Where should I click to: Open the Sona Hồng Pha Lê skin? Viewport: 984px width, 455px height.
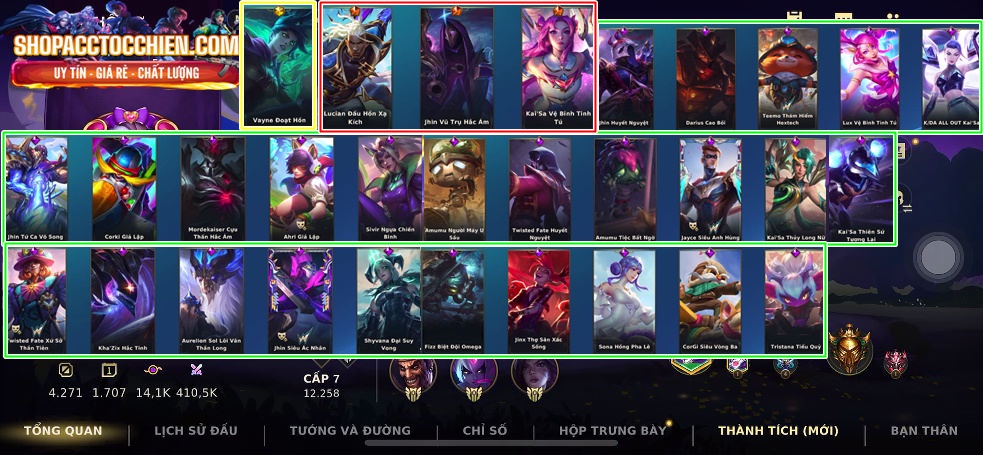pyautogui.click(x=624, y=302)
